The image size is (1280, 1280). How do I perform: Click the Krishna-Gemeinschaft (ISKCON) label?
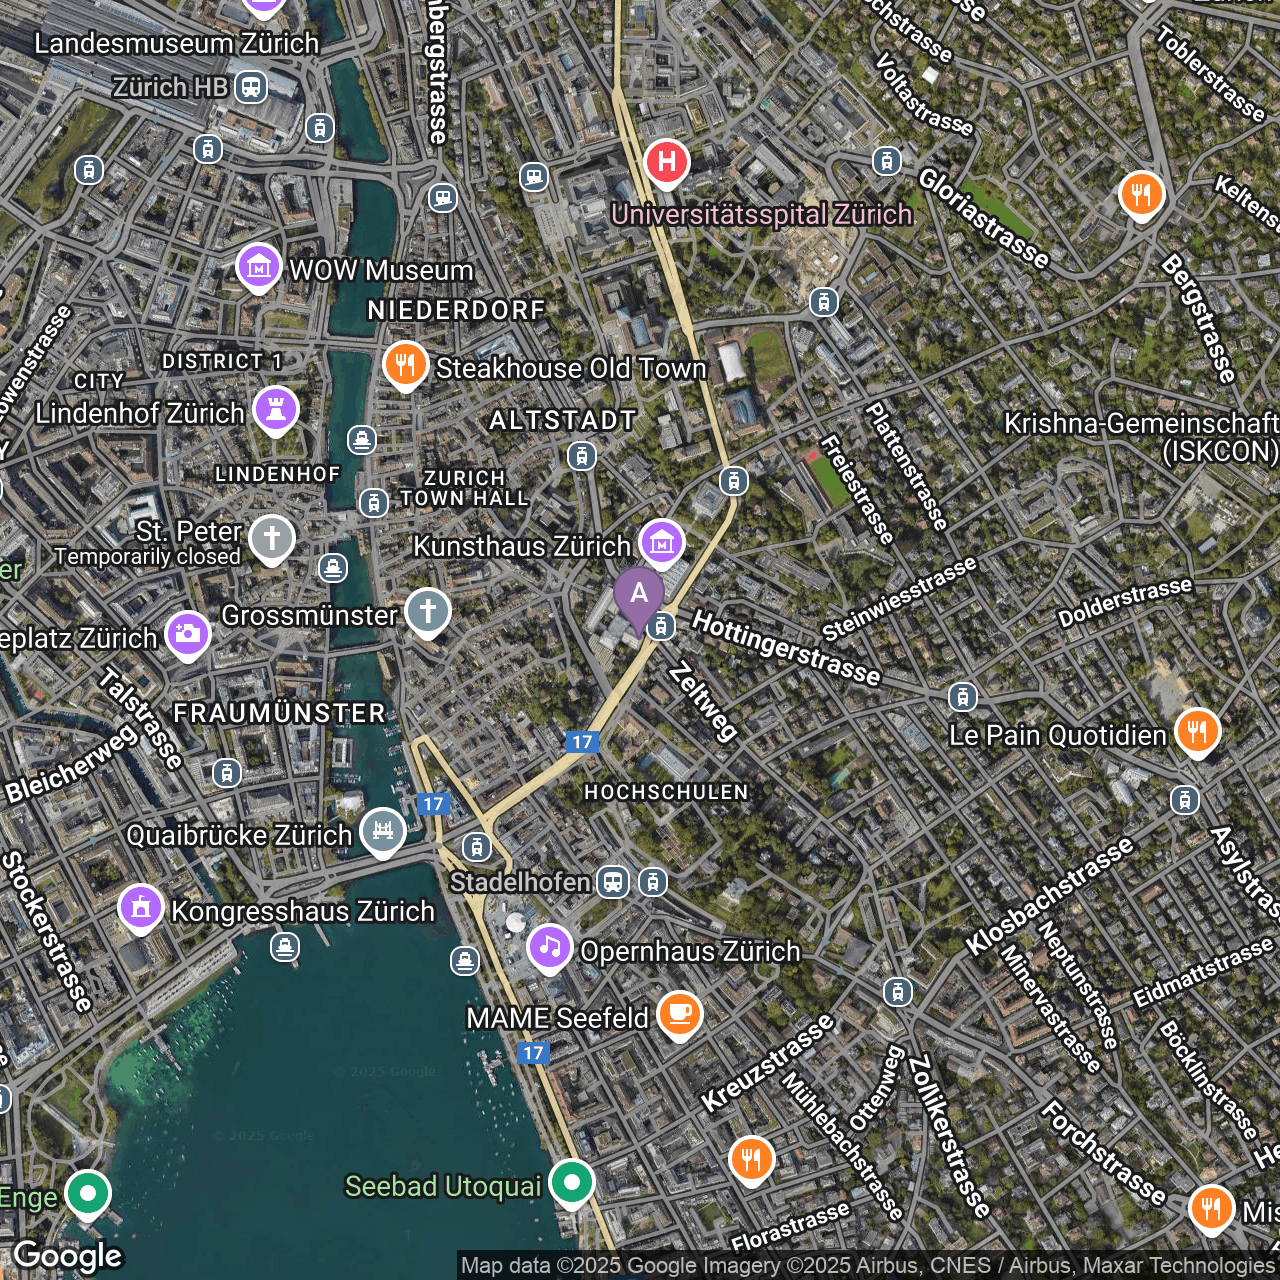coord(1142,437)
